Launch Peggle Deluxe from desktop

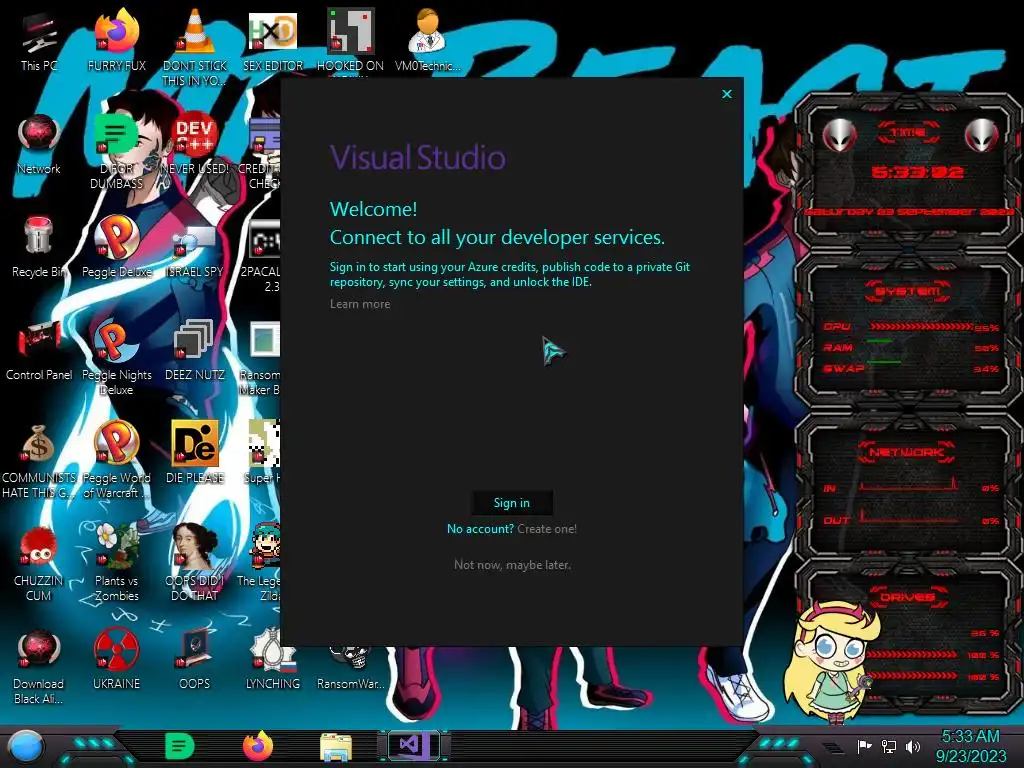pos(117,247)
